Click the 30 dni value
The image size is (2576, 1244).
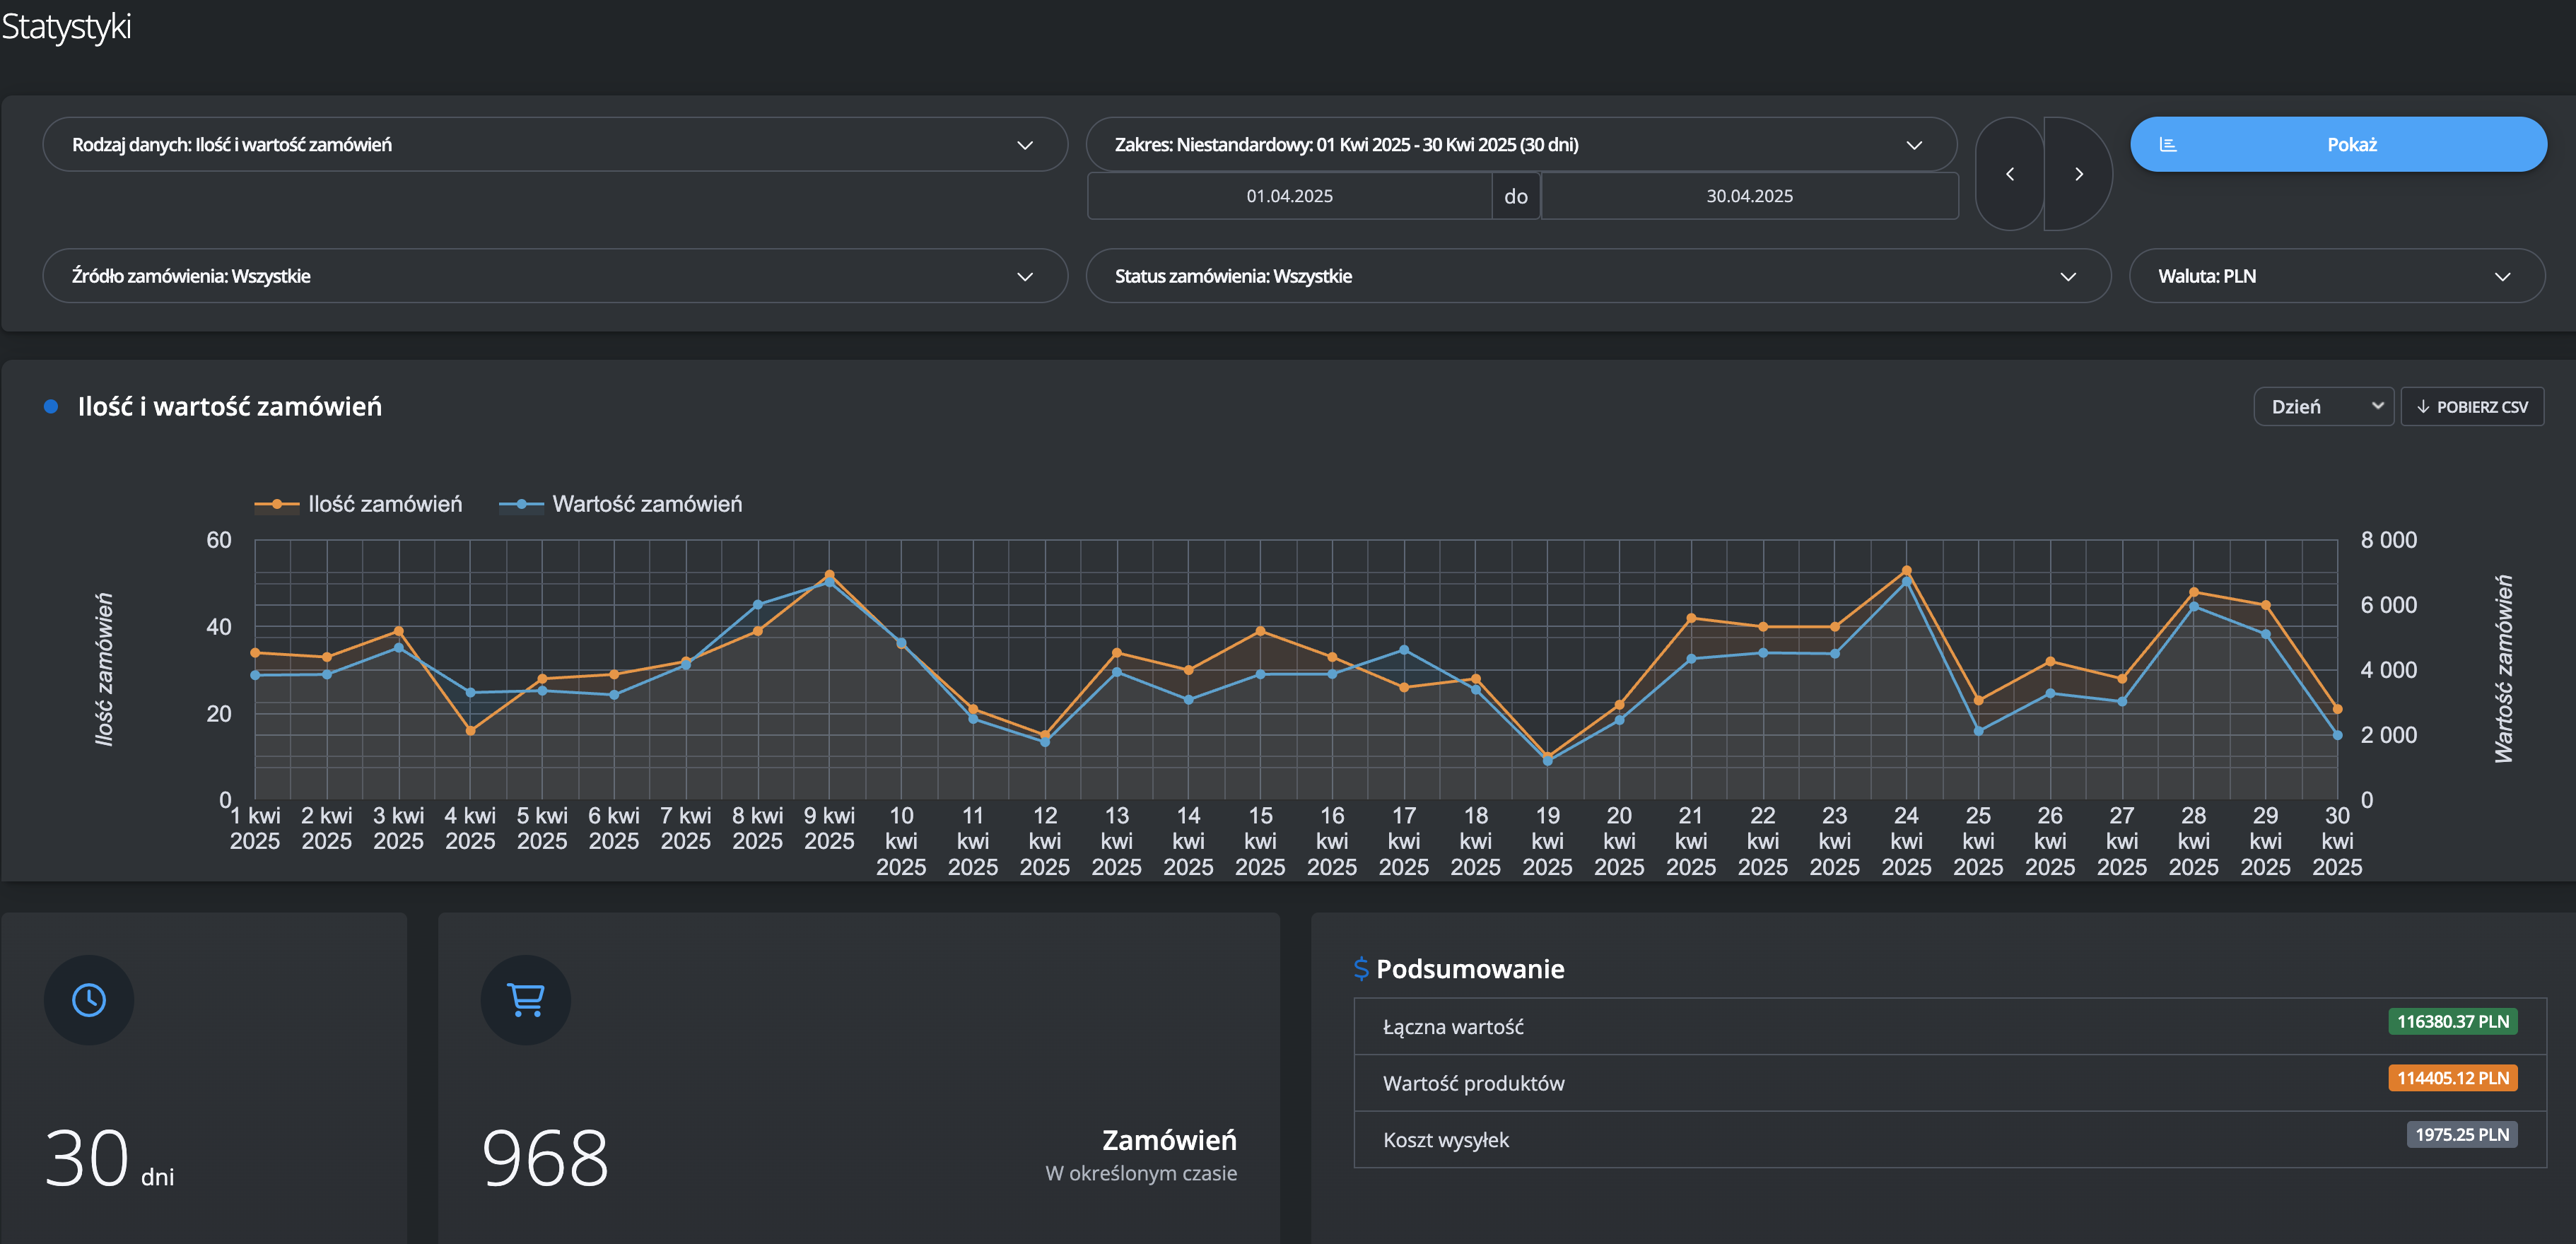pos(109,1158)
